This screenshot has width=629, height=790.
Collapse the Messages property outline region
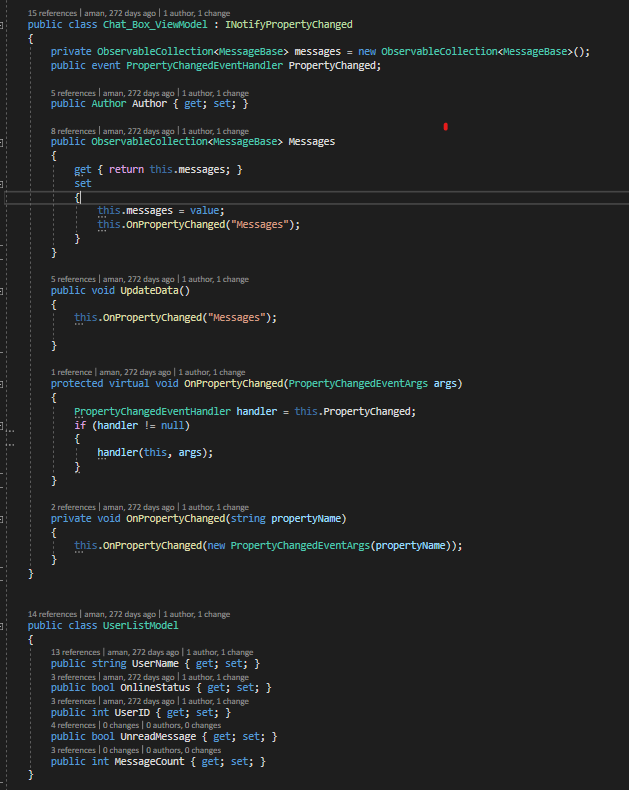2,142
